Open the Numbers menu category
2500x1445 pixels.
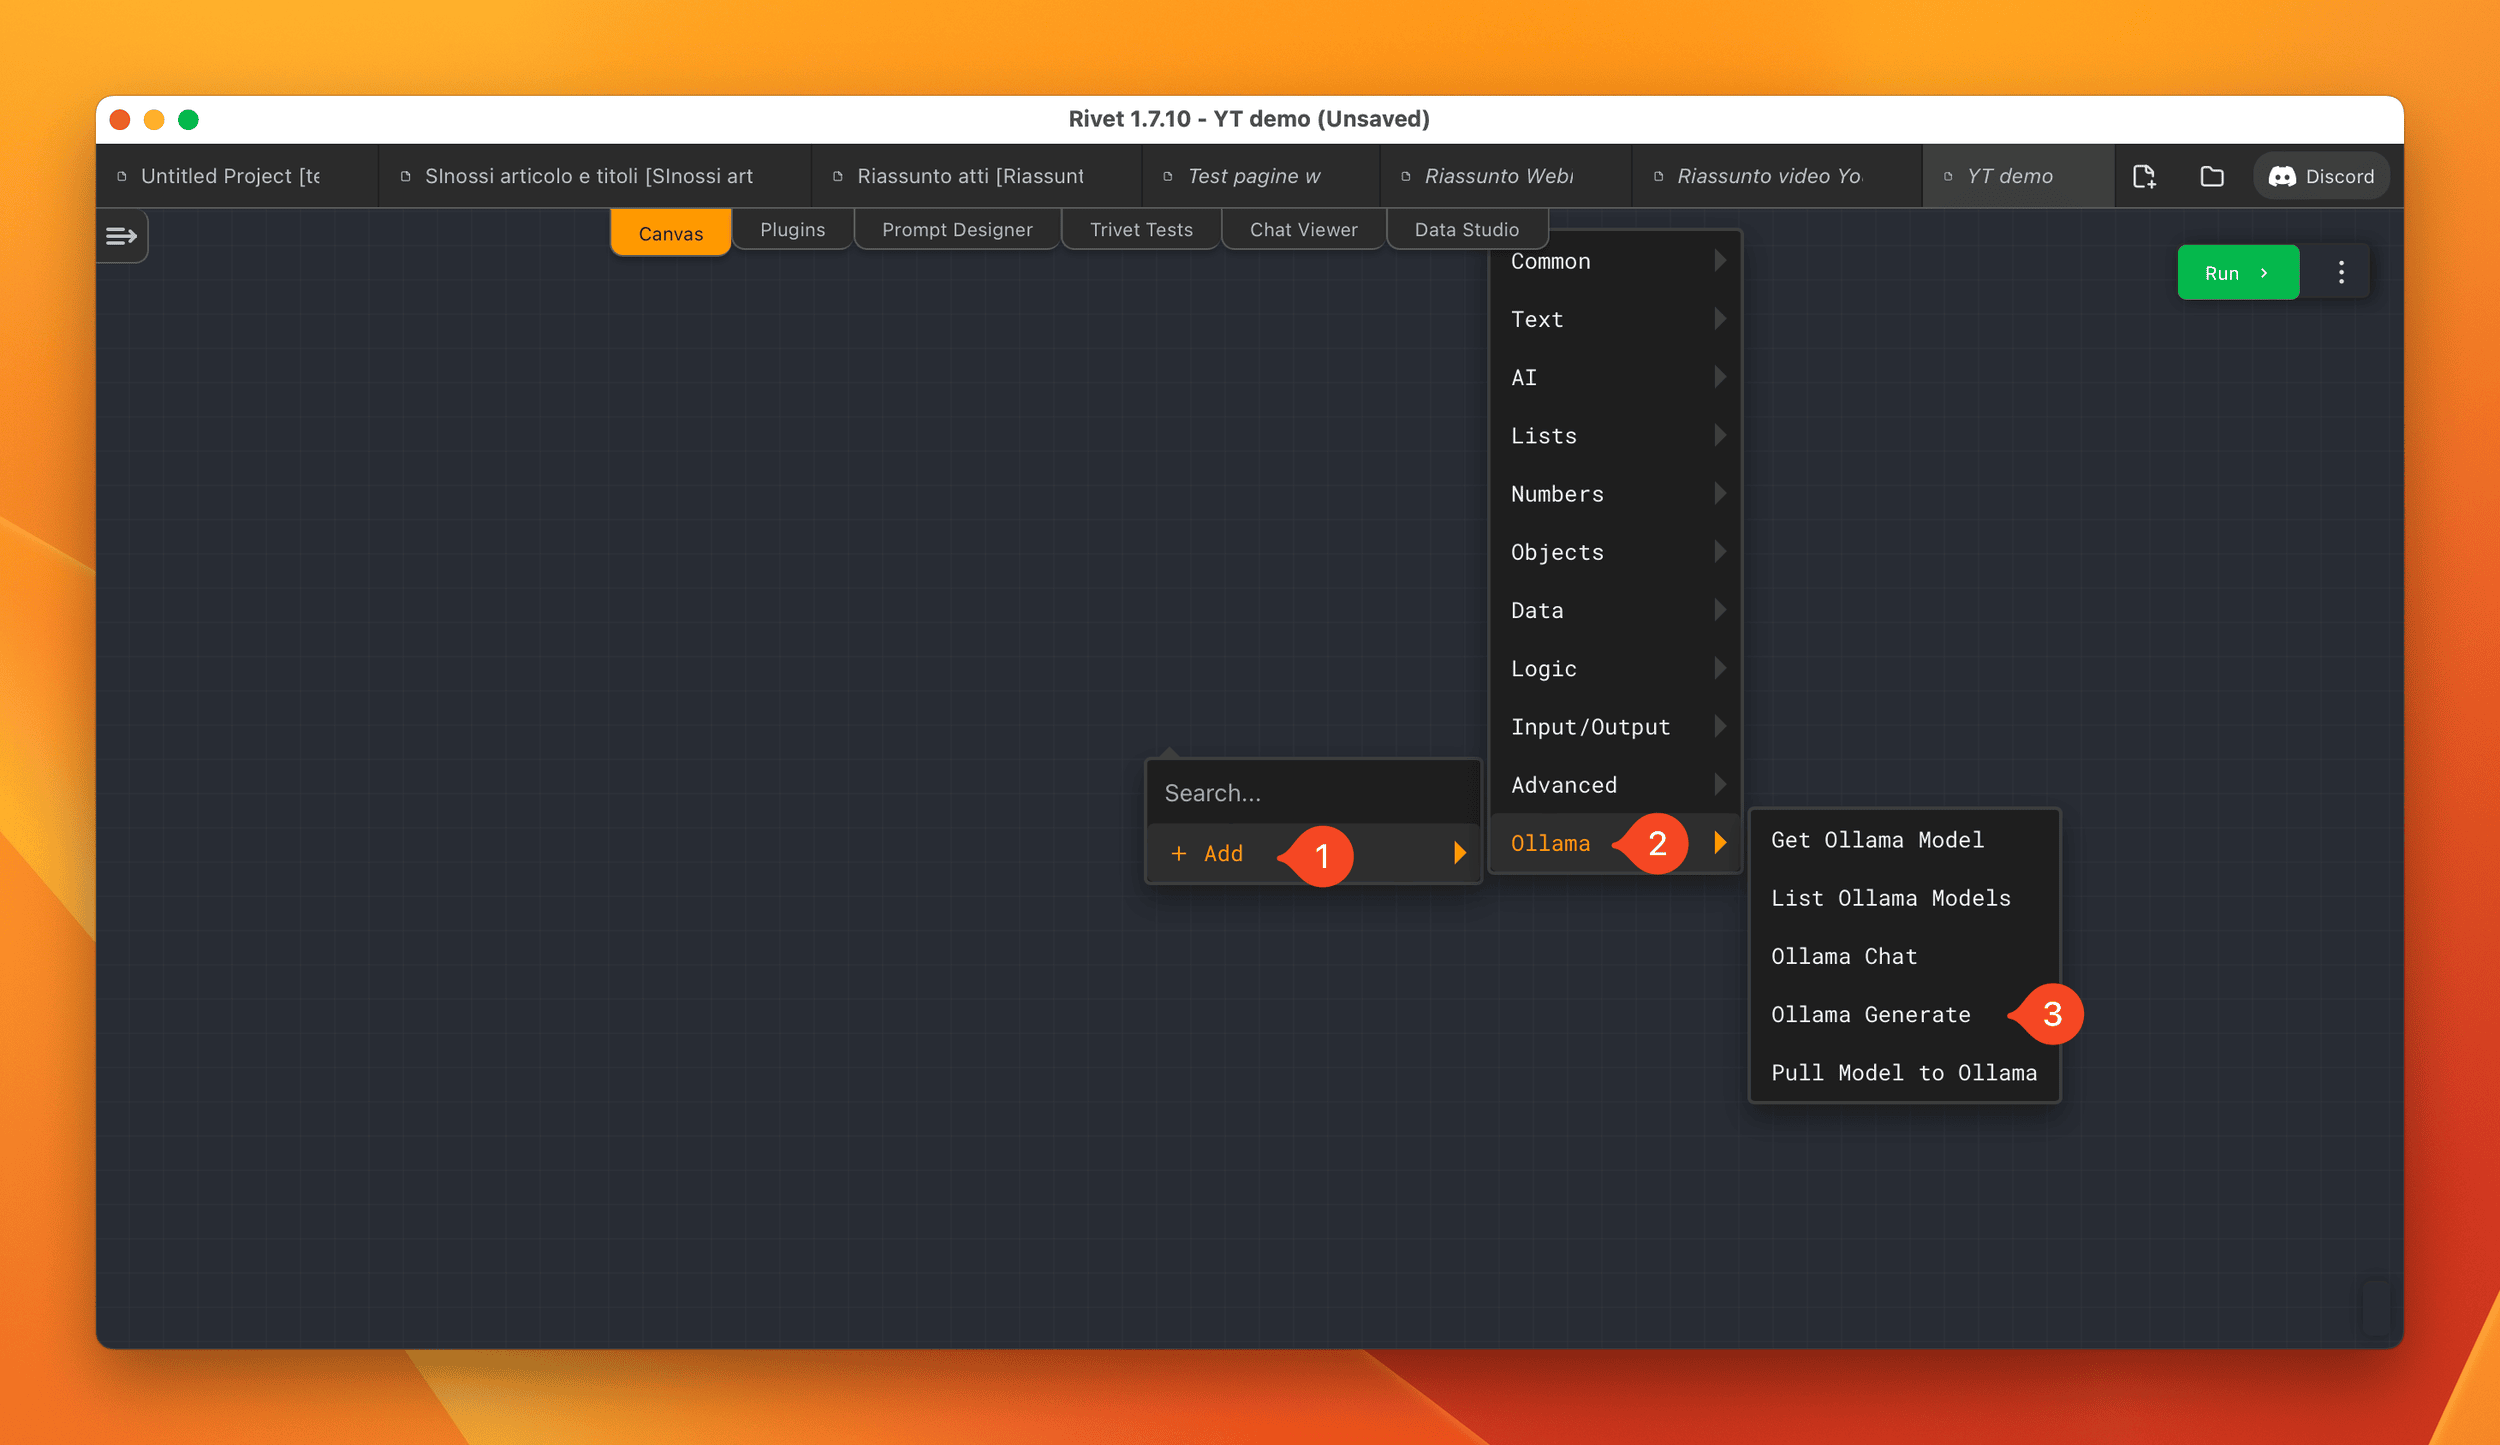pos(1614,493)
